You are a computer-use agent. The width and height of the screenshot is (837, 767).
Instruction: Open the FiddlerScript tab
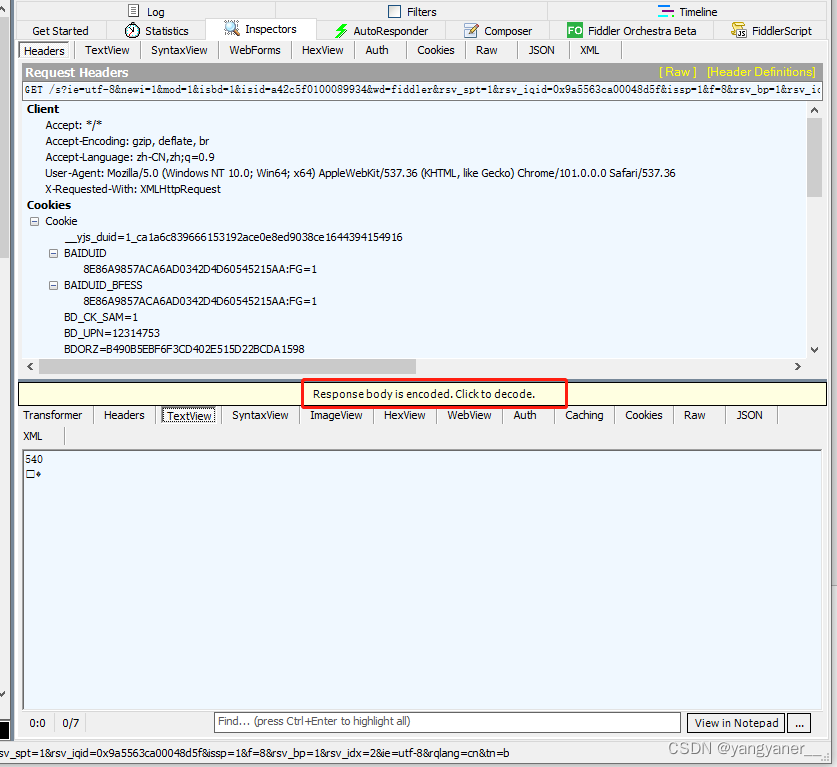771,31
